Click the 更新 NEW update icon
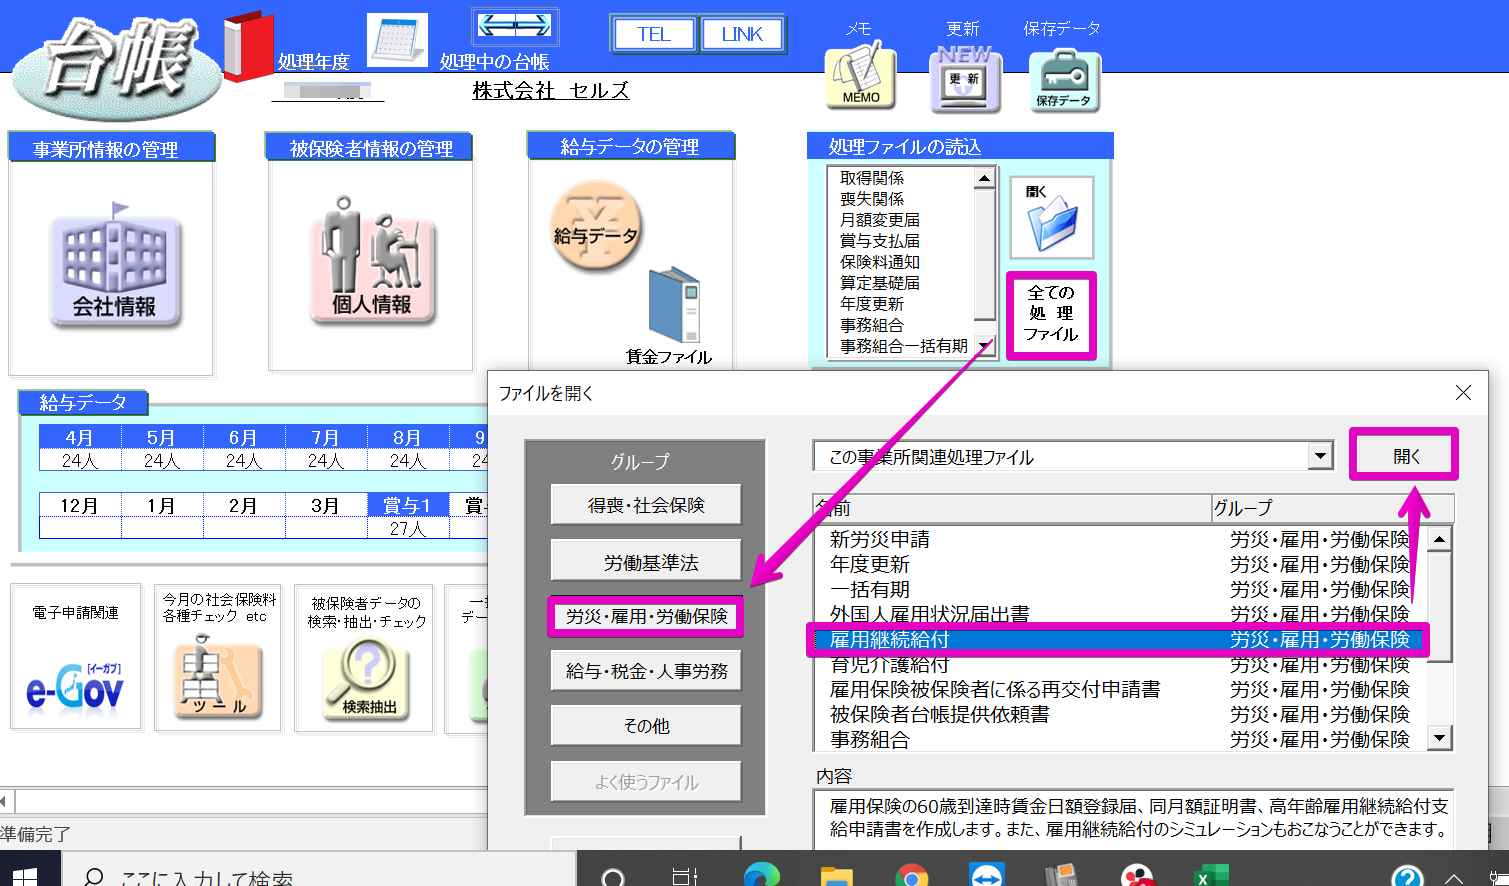 pyautogui.click(x=964, y=78)
